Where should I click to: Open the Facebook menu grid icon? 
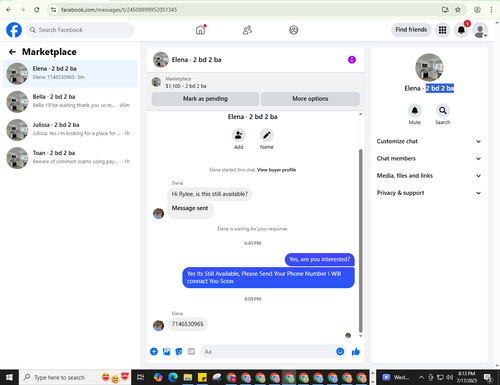(x=442, y=30)
